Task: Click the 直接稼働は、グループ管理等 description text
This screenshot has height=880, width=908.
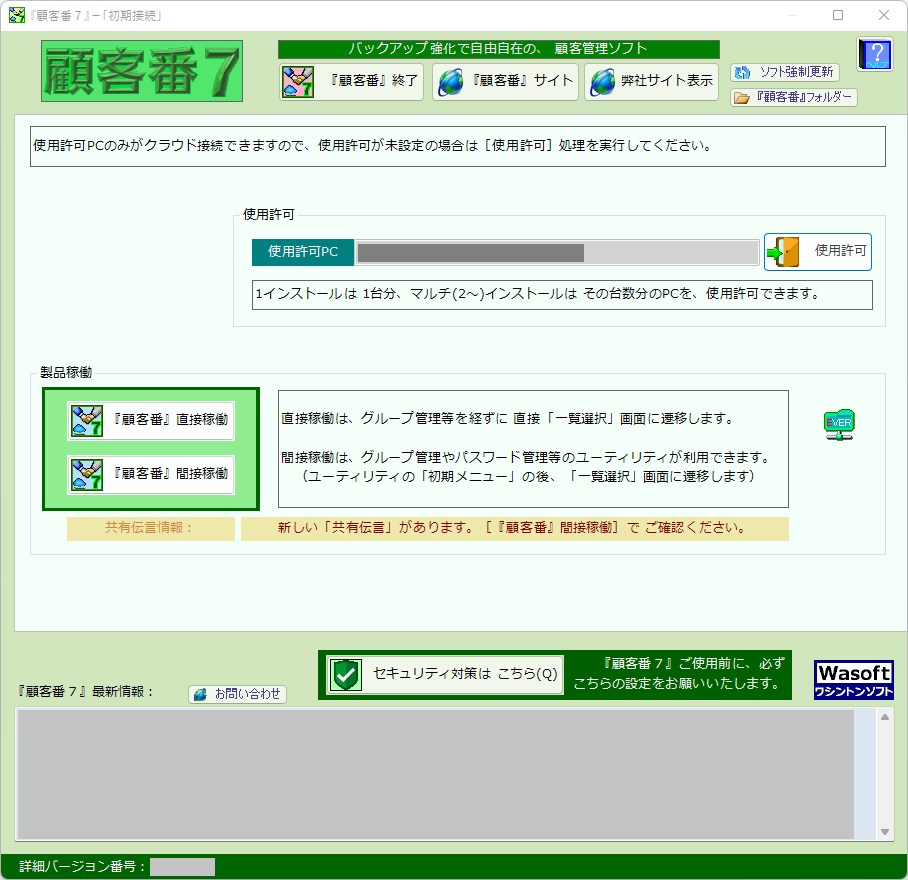Action: click(x=507, y=419)
